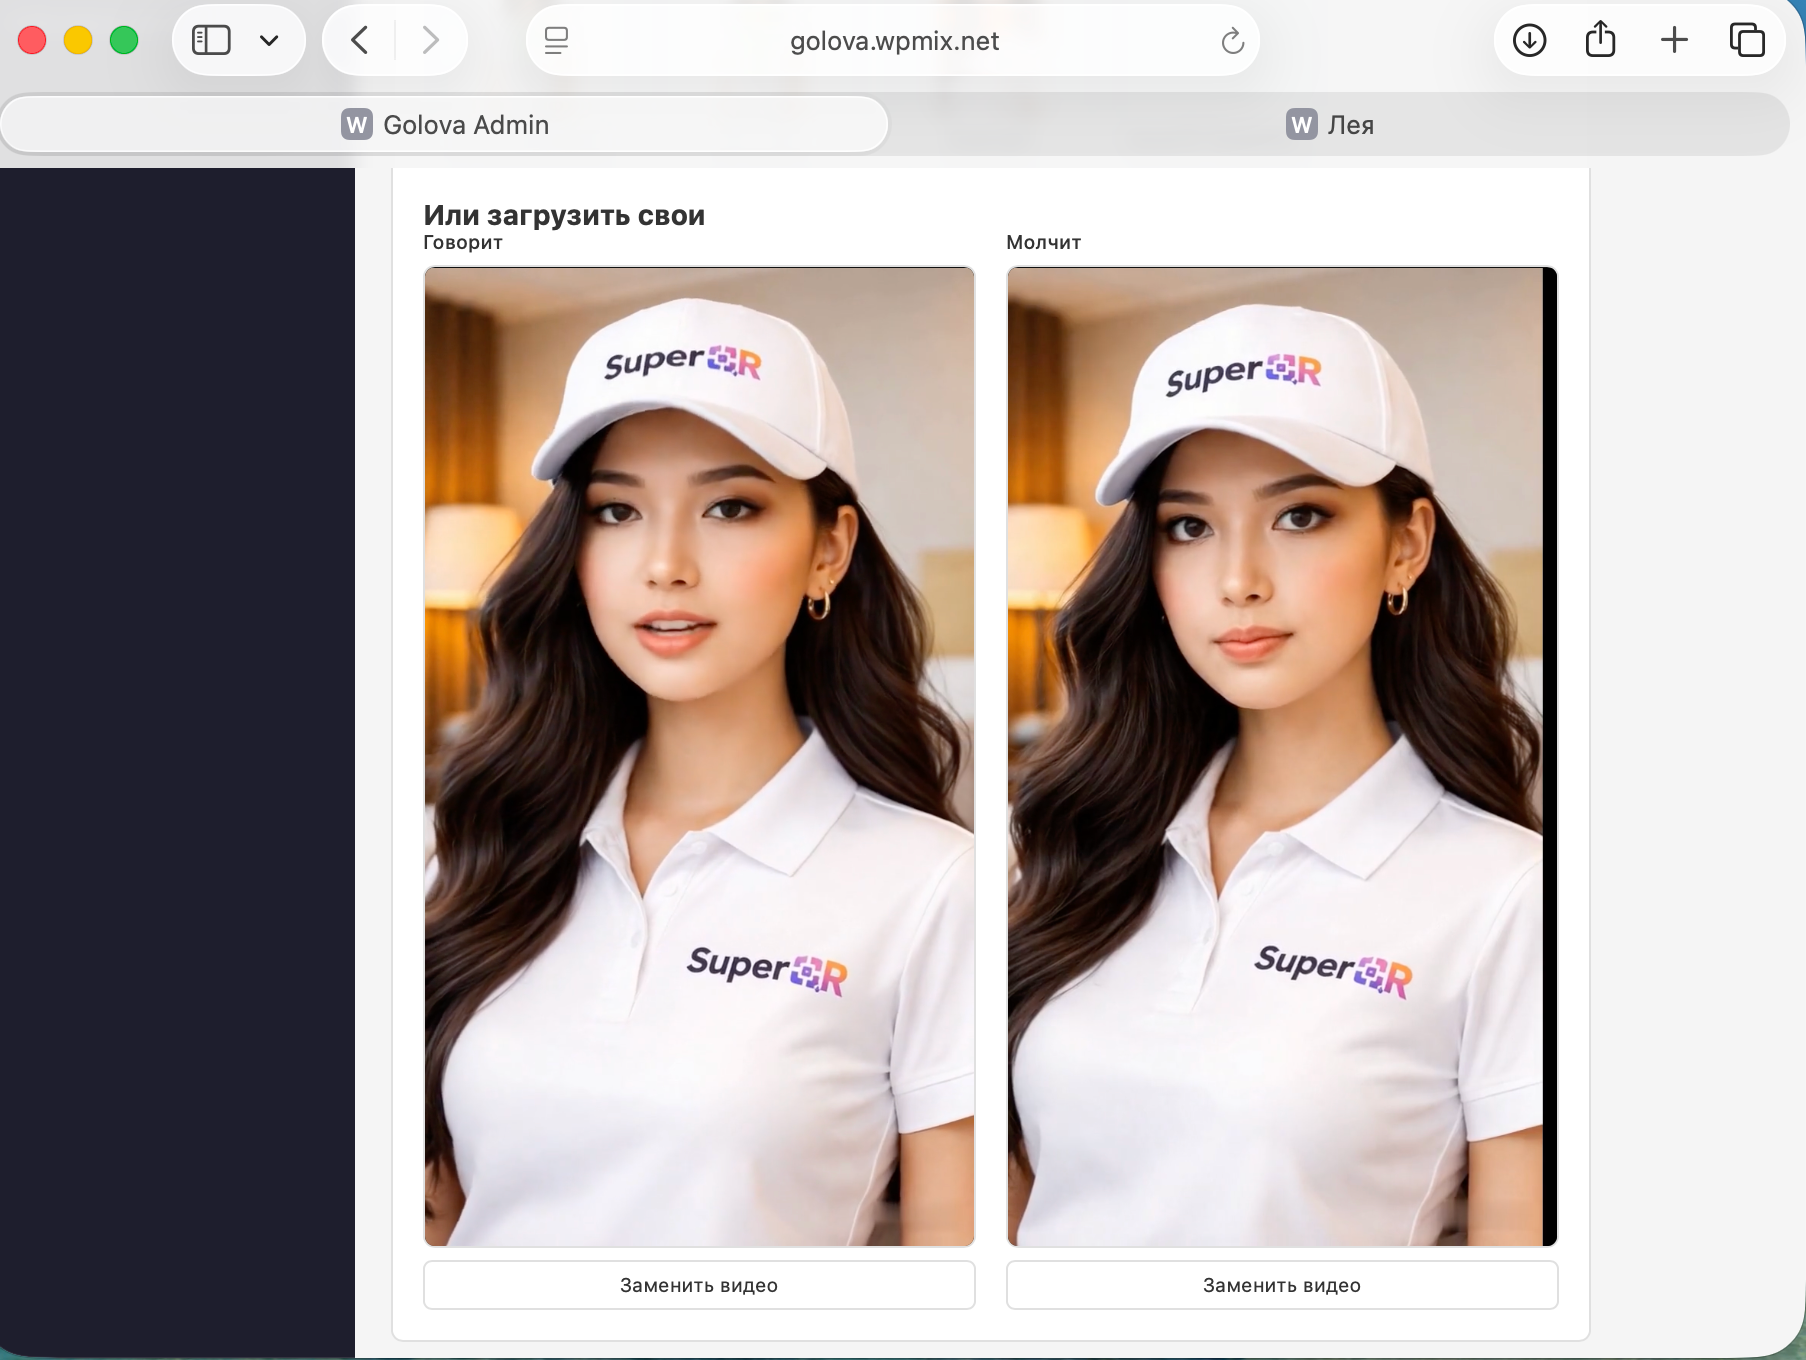Click Заменить видео under the Молчит video
This screenshot has width=1806, height=1360.
tap(1281, 1285)
